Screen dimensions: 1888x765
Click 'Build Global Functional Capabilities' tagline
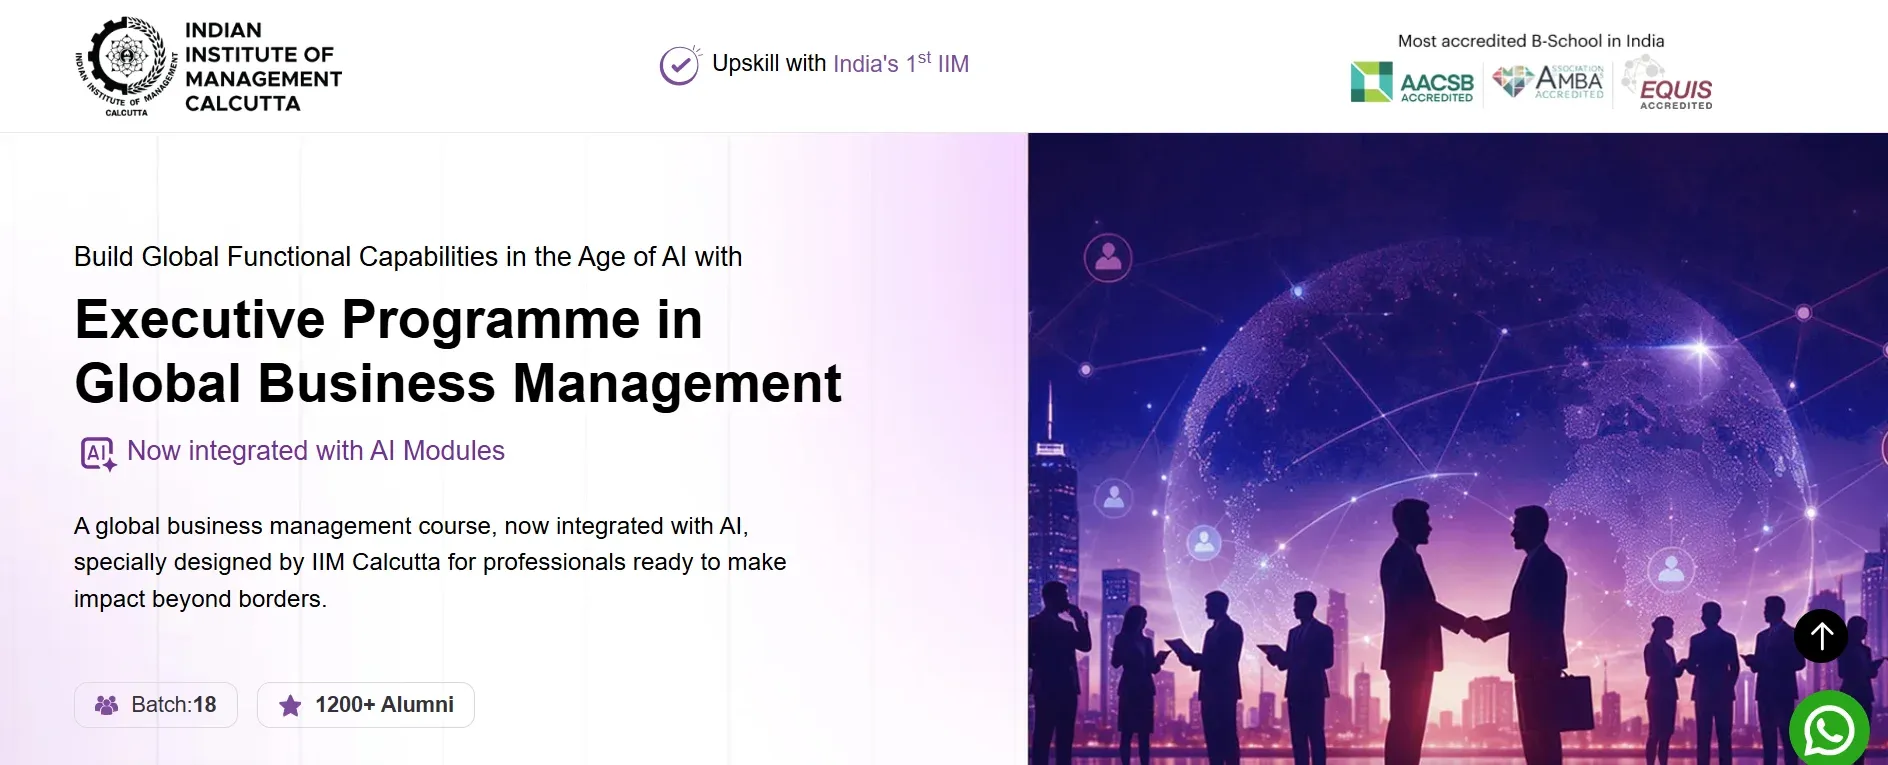pyautogui.click(x=408, y=257)
